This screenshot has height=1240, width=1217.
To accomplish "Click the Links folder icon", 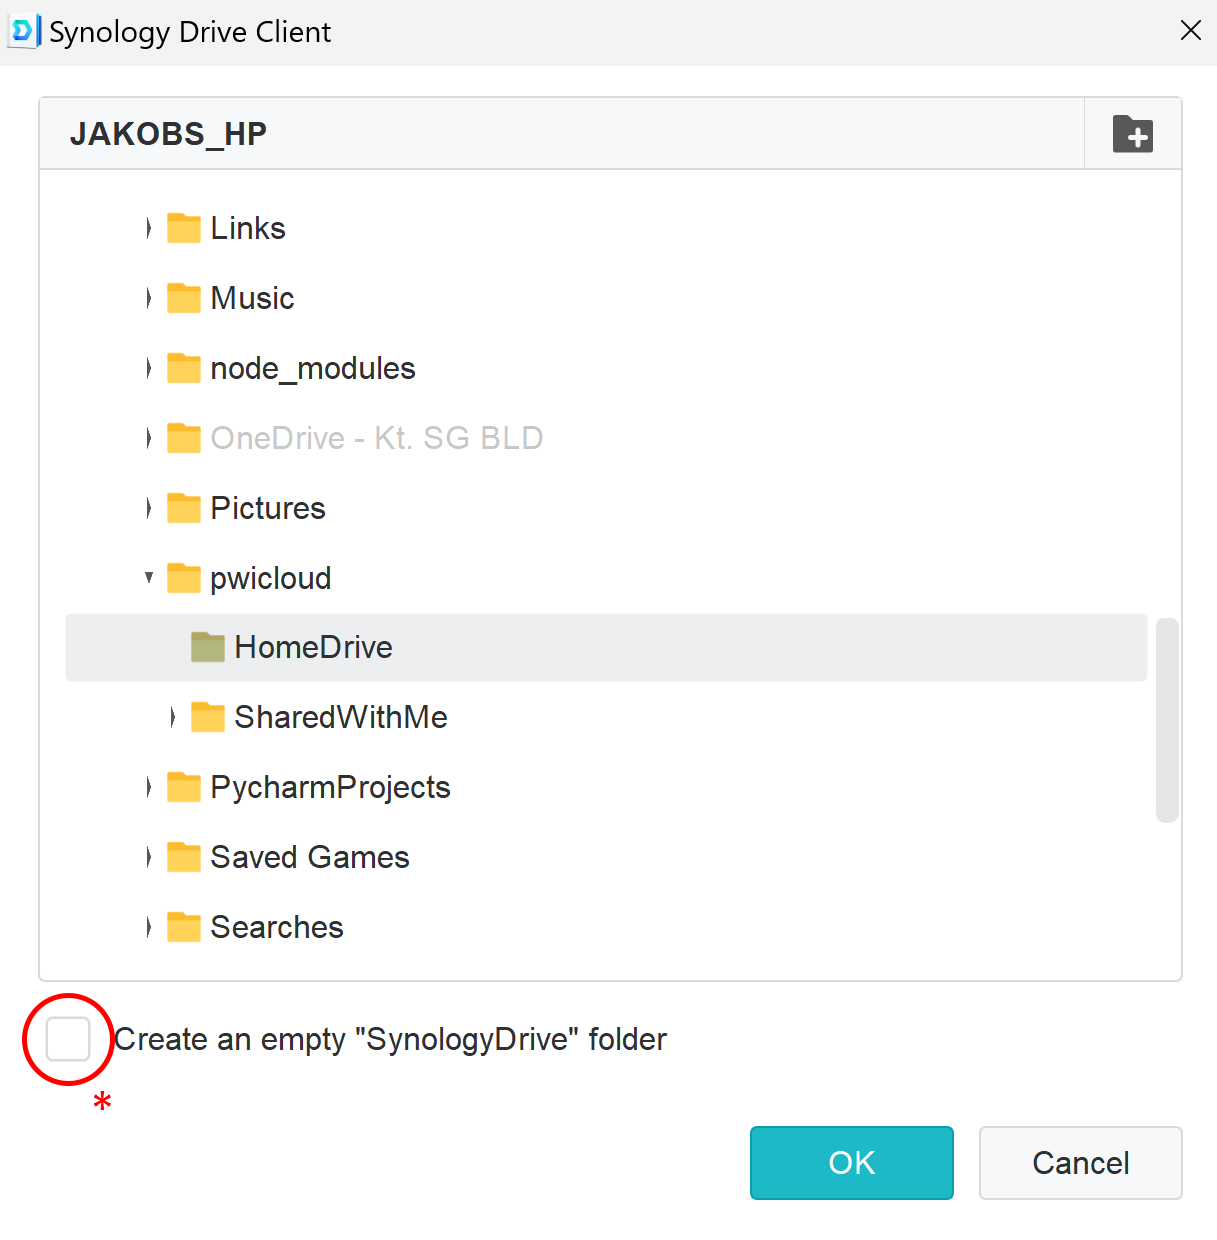I will (x=184, y=228).
